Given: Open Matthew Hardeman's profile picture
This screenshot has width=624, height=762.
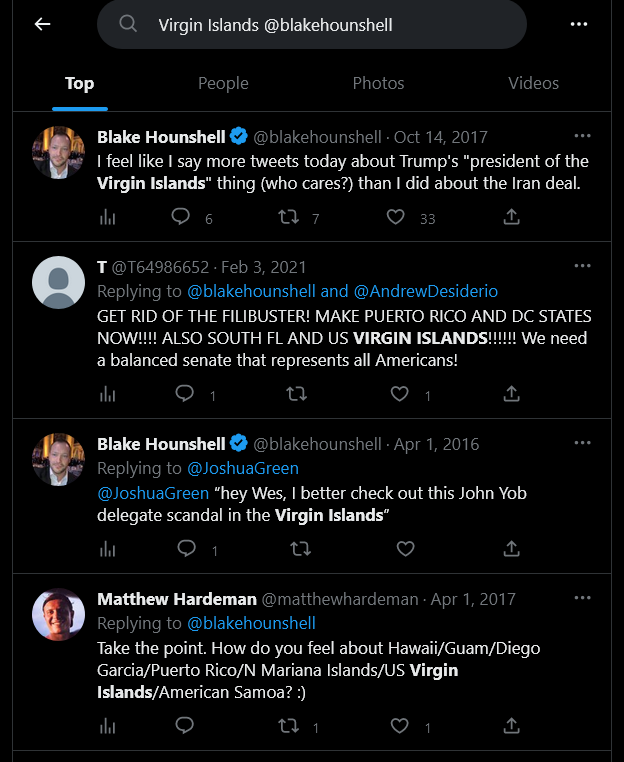Looking at the screenshot, I should click(x=58, y=614).
